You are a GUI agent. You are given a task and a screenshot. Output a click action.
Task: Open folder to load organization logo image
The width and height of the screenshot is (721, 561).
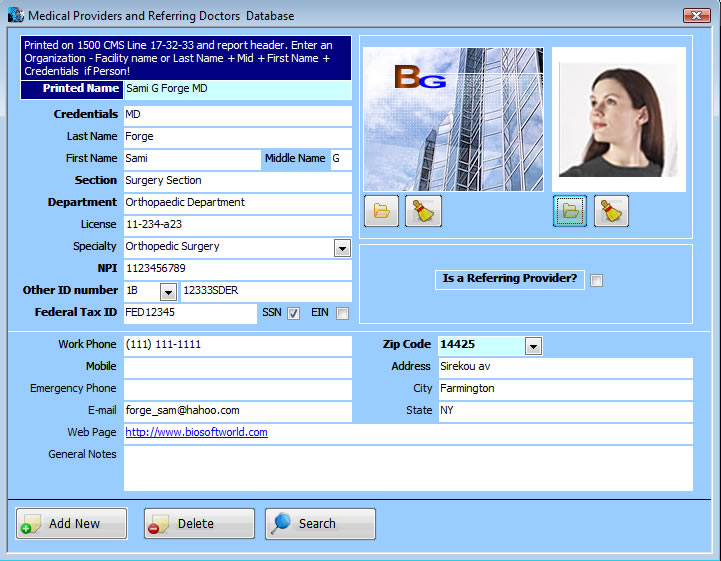pyautogui.click(x=381, y=211)
